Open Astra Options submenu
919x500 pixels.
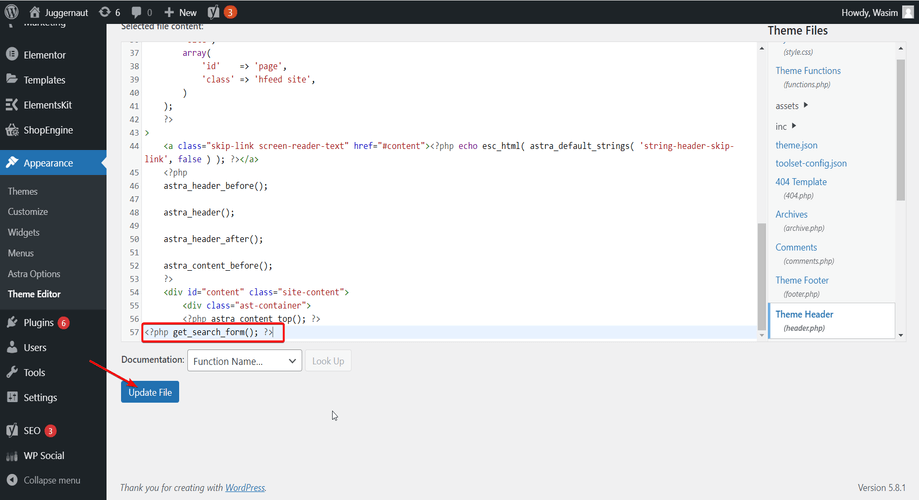coord(34,274)
